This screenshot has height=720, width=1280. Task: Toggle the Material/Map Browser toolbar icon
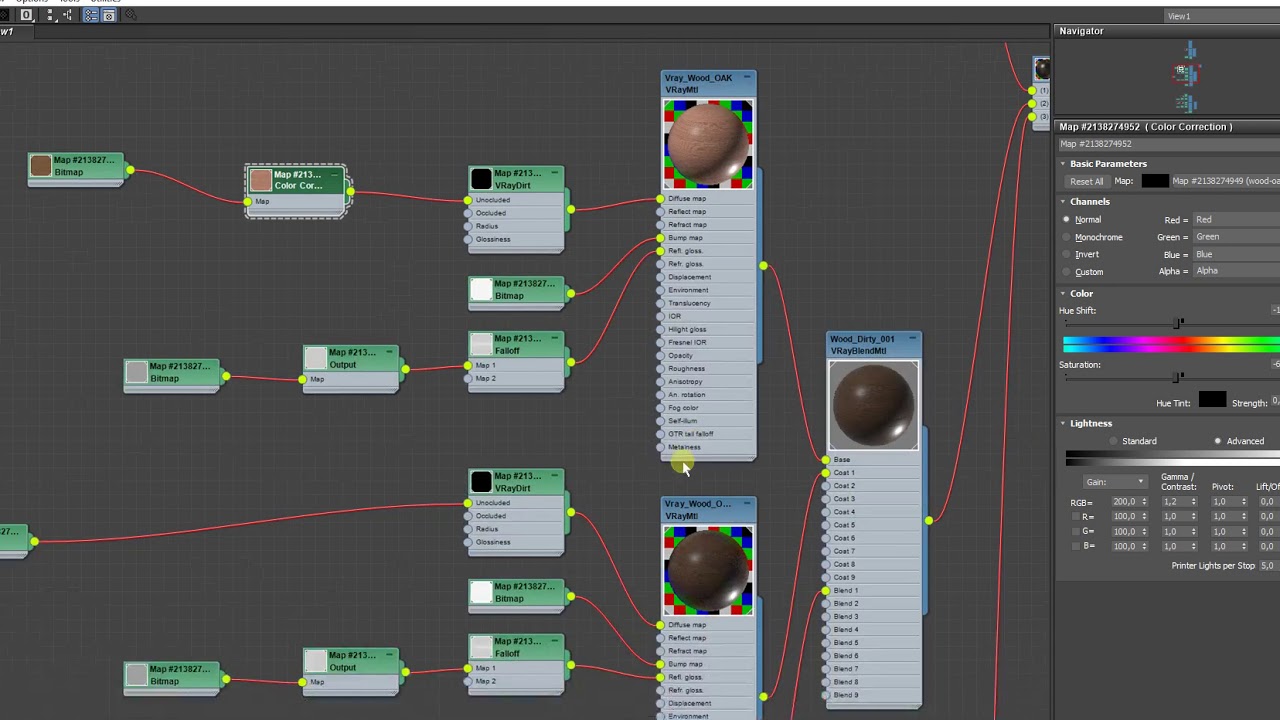(x=91, y=15)
